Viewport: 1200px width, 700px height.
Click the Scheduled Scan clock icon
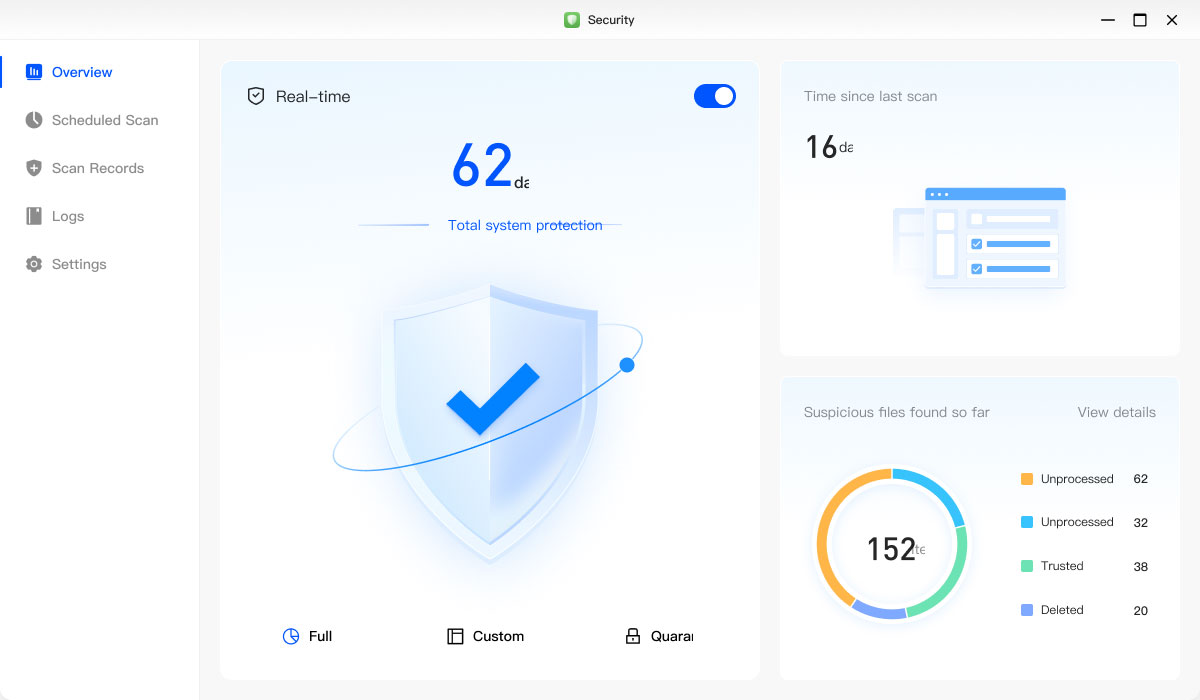coord(33,120)
